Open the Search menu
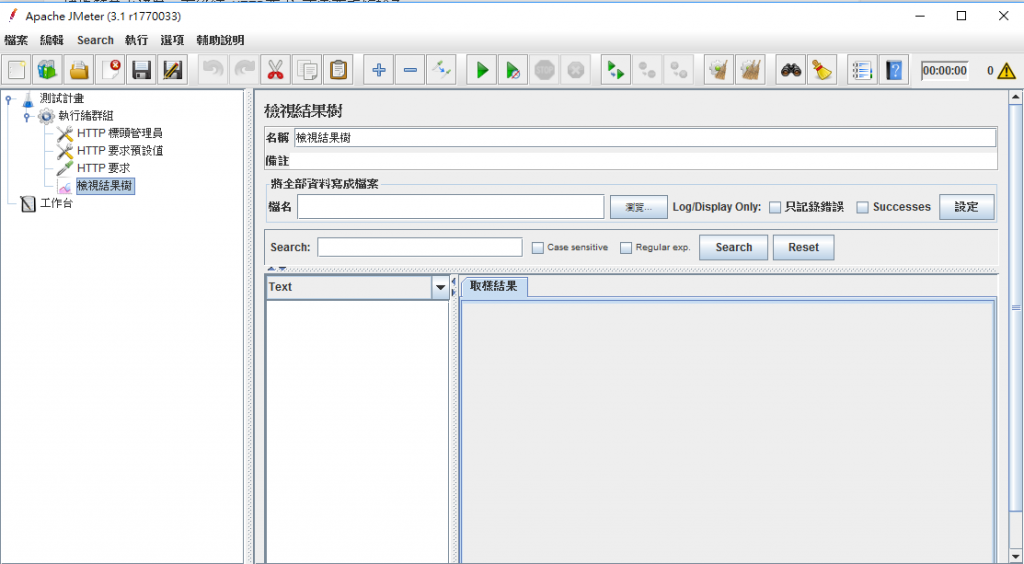The height and width of the screenshot is (564, 1024). pos(95,40)
